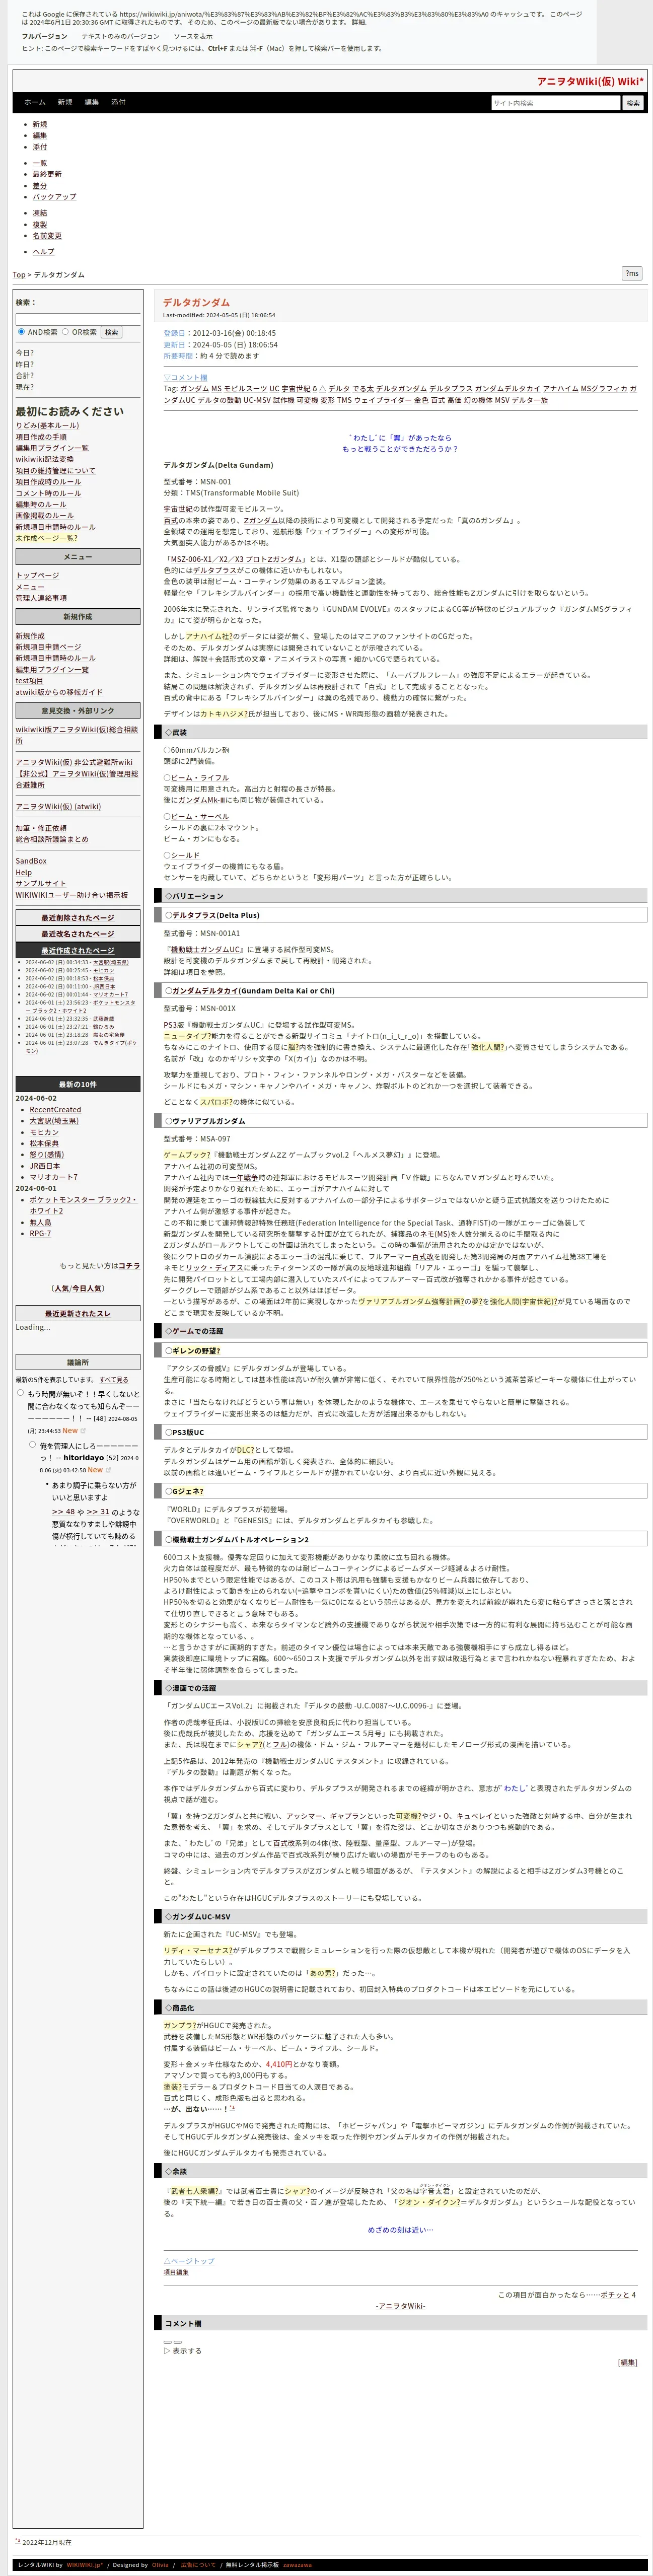Viewport: 653px width, 2576px height.
Task: Open WIKIWIKI.jp footer link
Action: pyautogui.click(x=85, y=2565)
